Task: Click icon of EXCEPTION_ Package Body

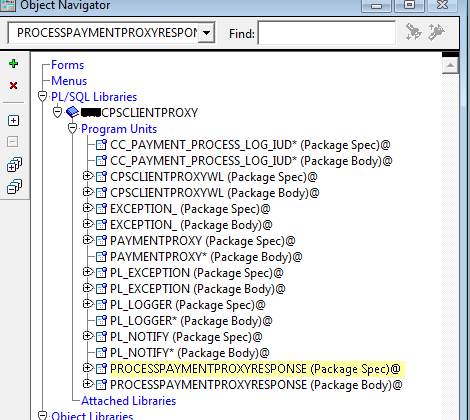Action: click(x=101, y=225)
